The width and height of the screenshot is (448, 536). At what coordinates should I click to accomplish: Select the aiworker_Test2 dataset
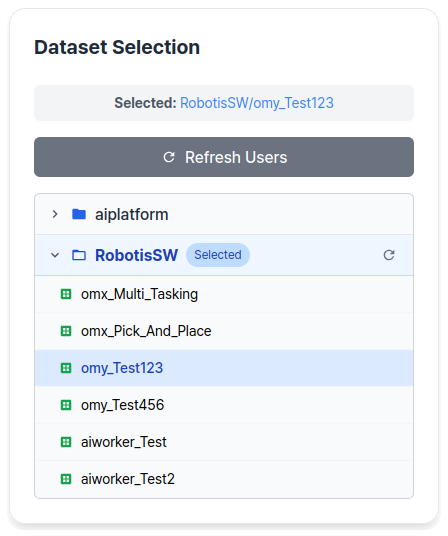tap(224, 479)
